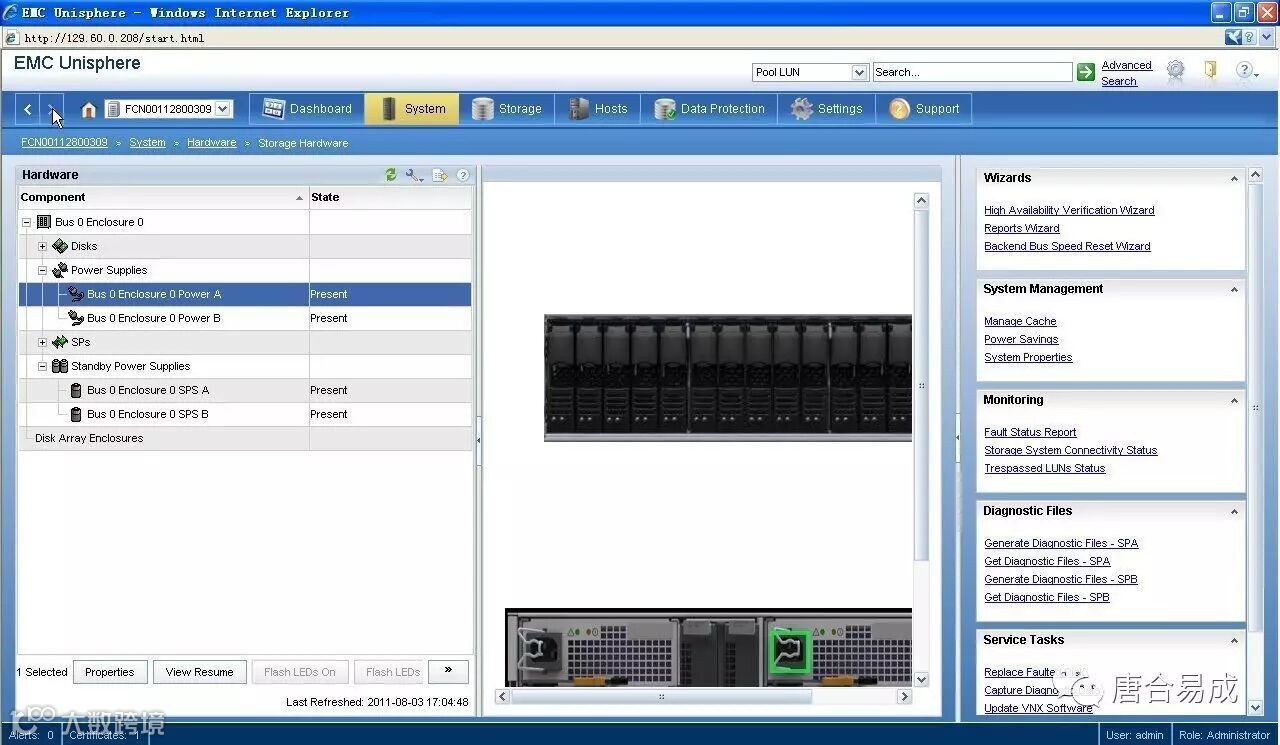Image resolution: width=1280 pixels, height=745 pixels.
Task: Click the gear icon beside Advanced Search
Action: (x=1176, y=70)
